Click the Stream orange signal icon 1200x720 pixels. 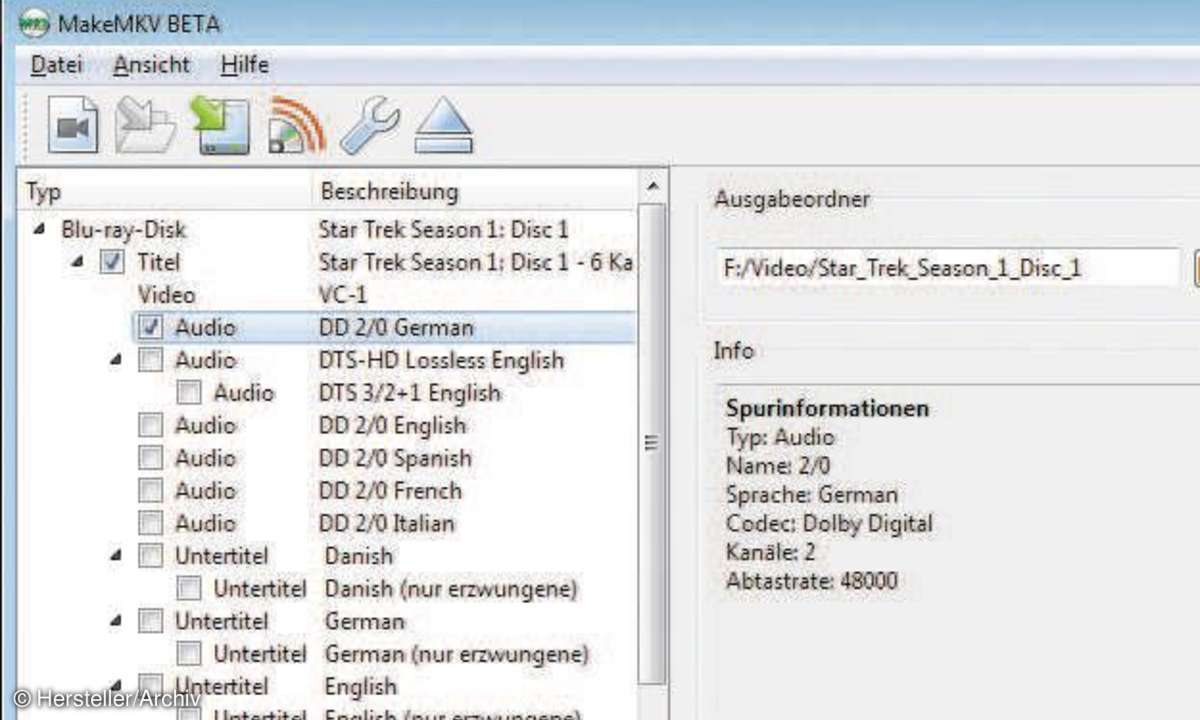pyautogui.click(x=295, y=126)
